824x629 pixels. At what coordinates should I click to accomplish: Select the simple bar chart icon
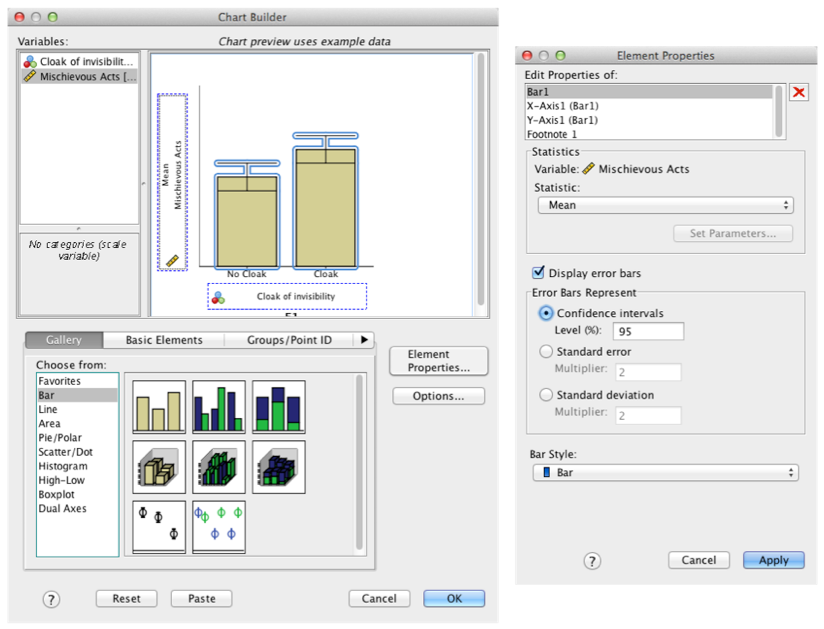[159, 406]
